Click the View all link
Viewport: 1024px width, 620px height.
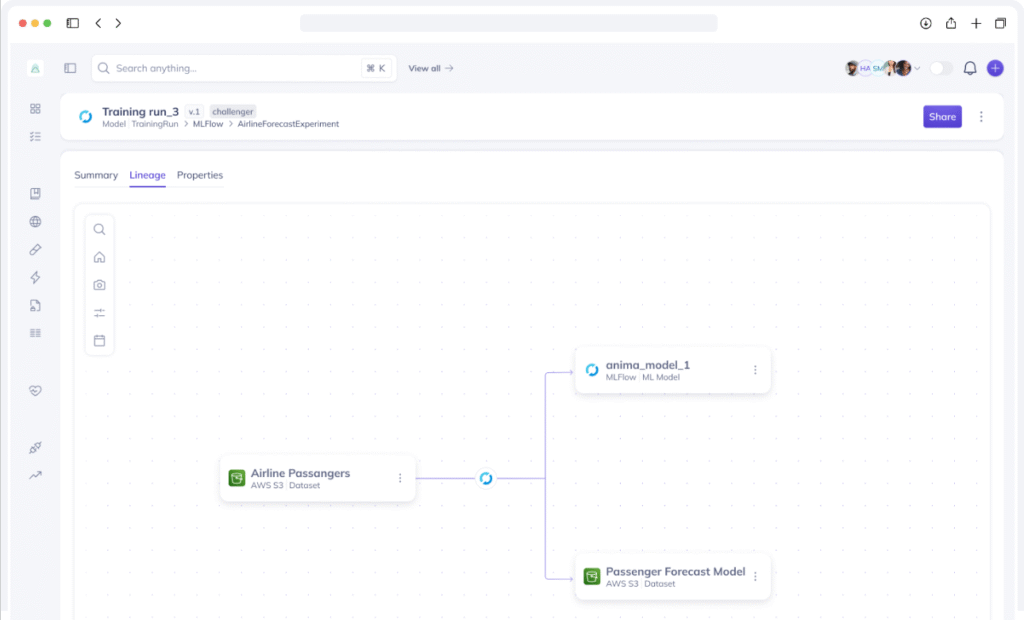tap(431, 68)
